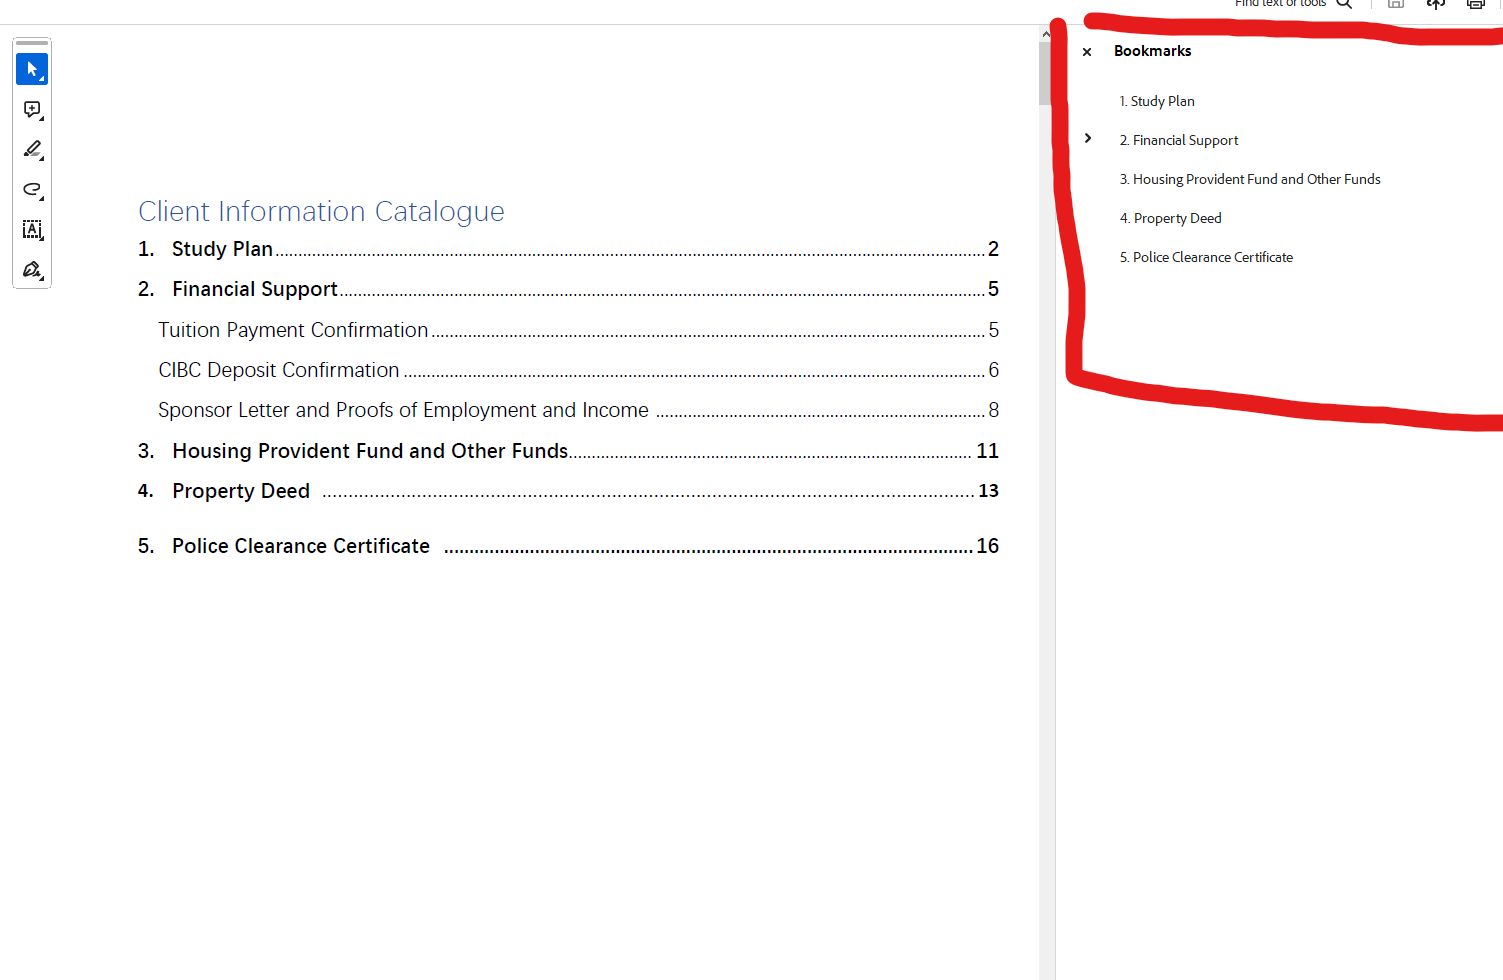Close the Bookmarks panel
The height and width of the screenshot is (980, 1503).
click(x=1087, y=52)
